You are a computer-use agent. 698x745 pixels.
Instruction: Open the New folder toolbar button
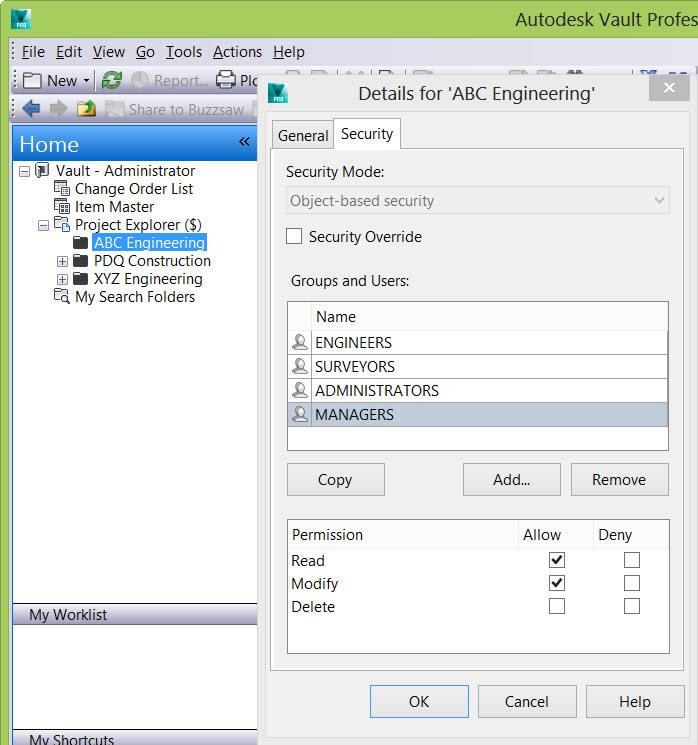point(50,81)
